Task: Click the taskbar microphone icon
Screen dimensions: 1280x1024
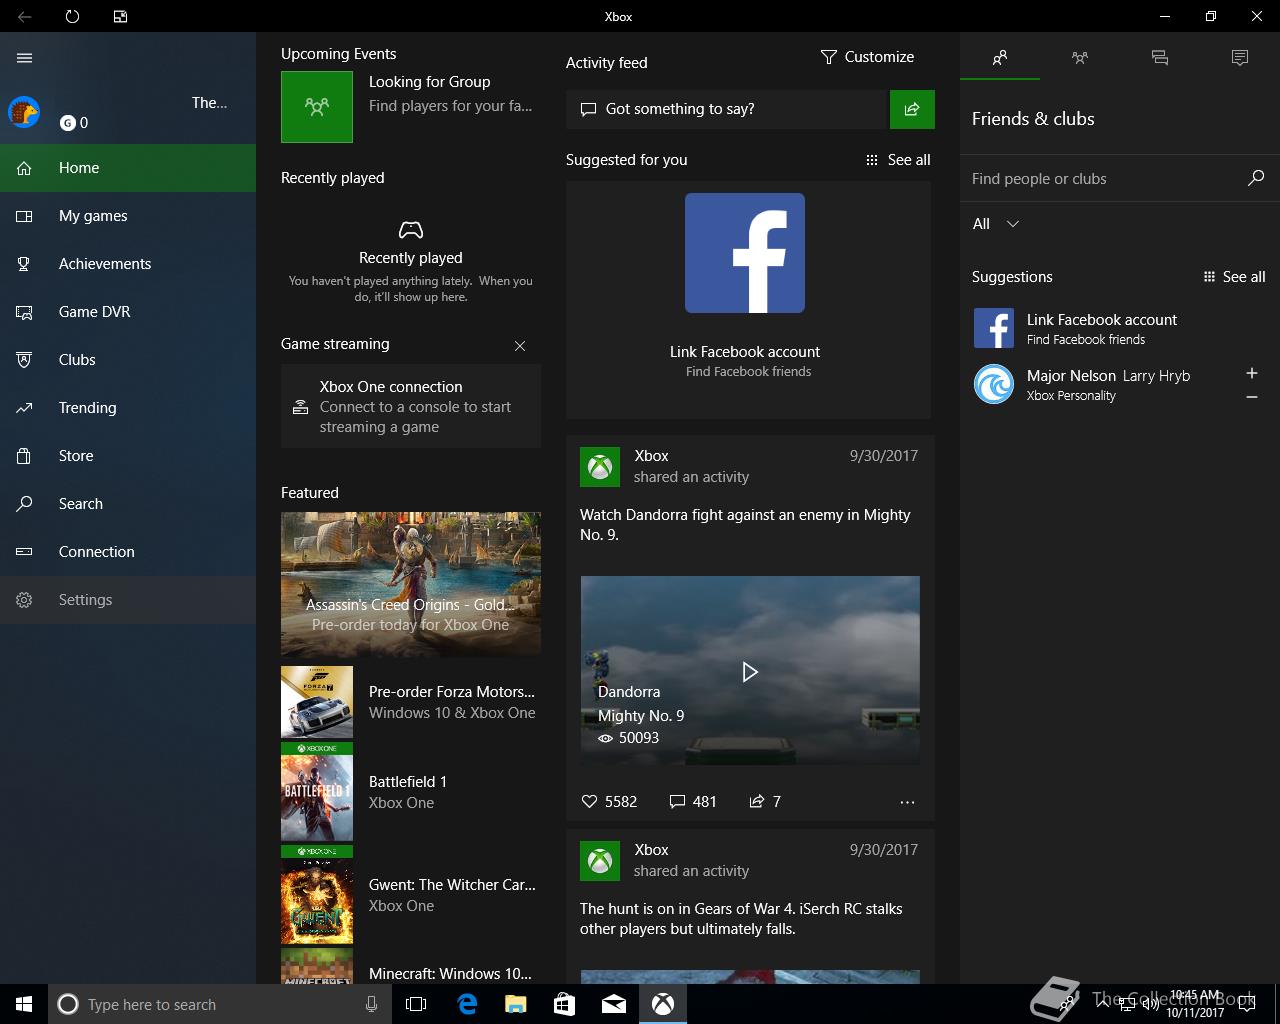Action: pyautogui.click(x=371, y=1004)
